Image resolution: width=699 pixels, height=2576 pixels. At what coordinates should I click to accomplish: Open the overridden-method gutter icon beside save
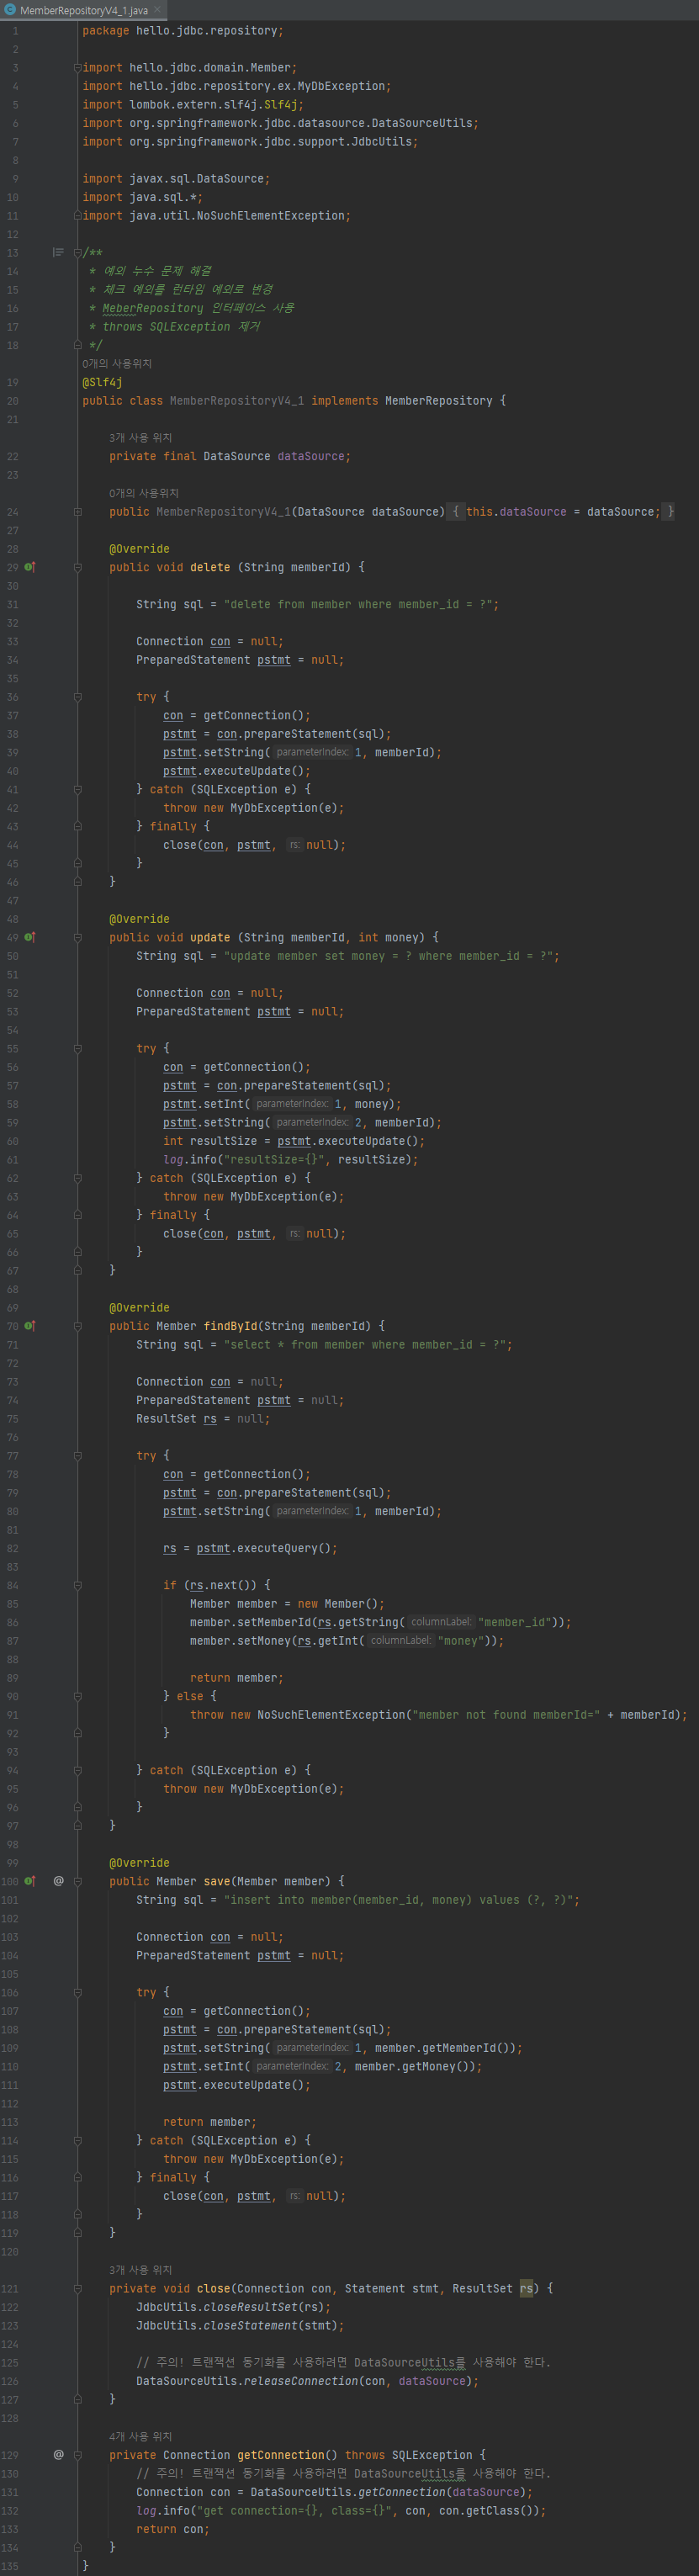(x=30, y=1881)
